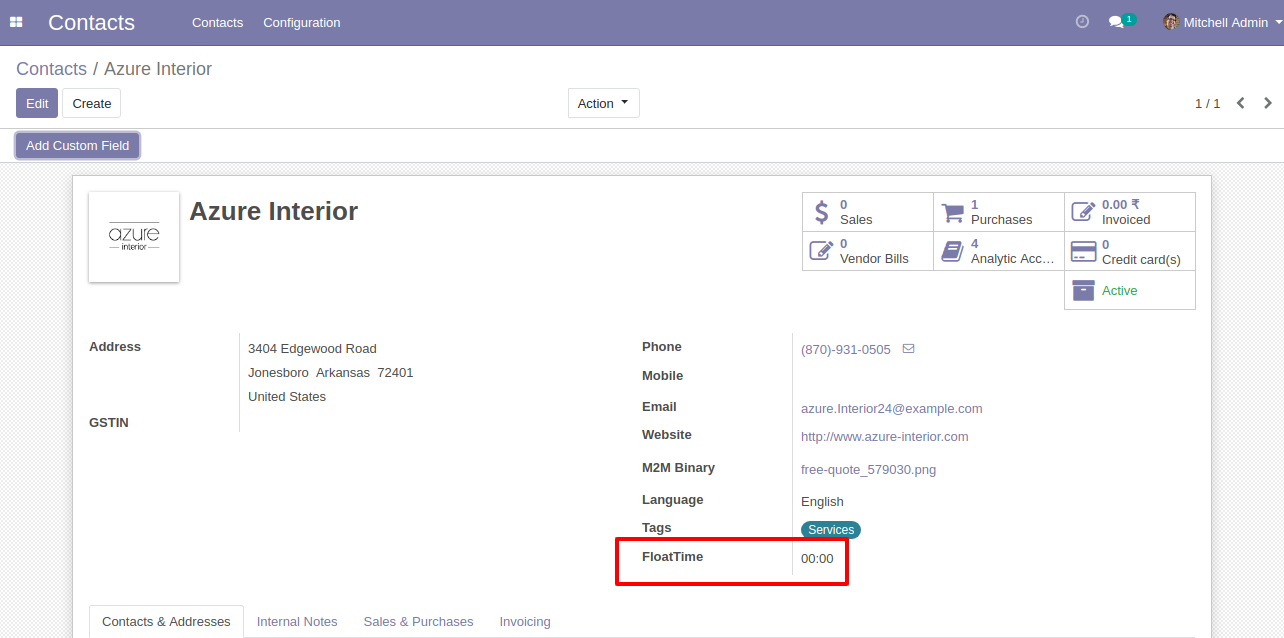Screen dimensions: 1284x638
Task: Open the activities clock icon
Action: (1082, 22)
